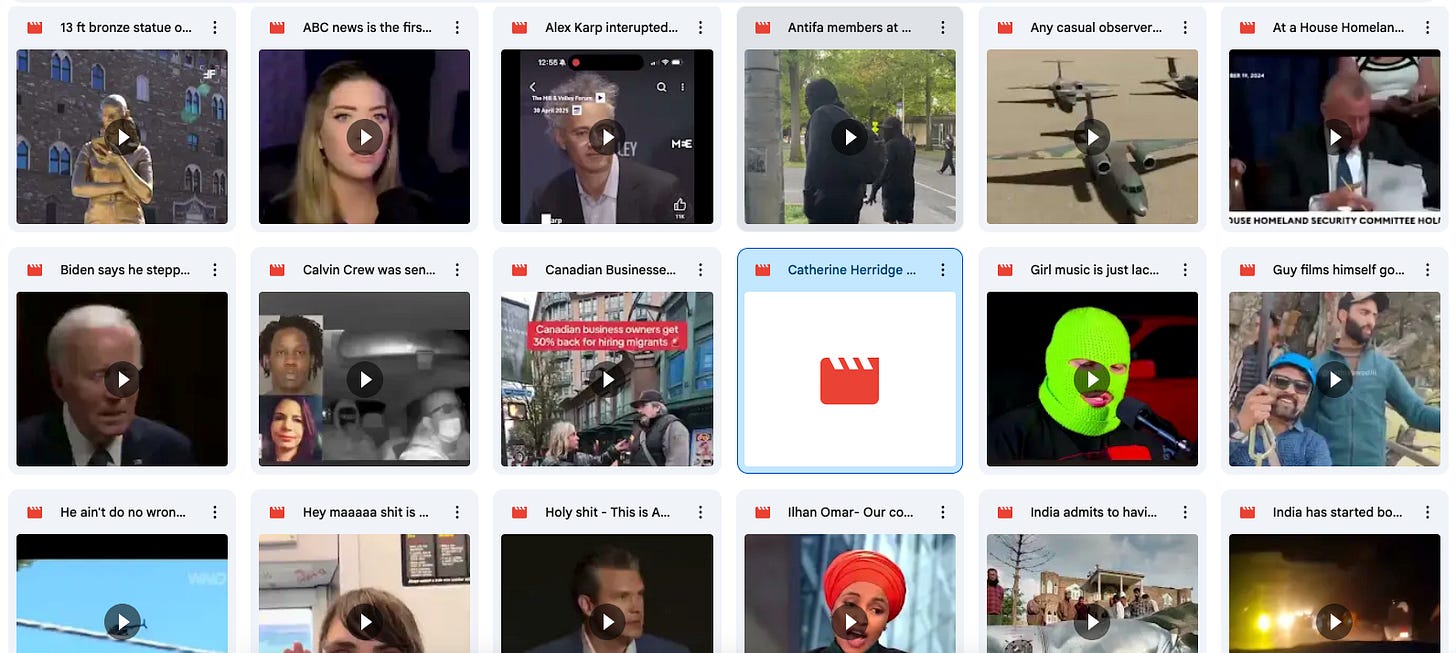
Task: Open more actions for "Catherine Herridge ..."
Action: [x=942, y=270]
